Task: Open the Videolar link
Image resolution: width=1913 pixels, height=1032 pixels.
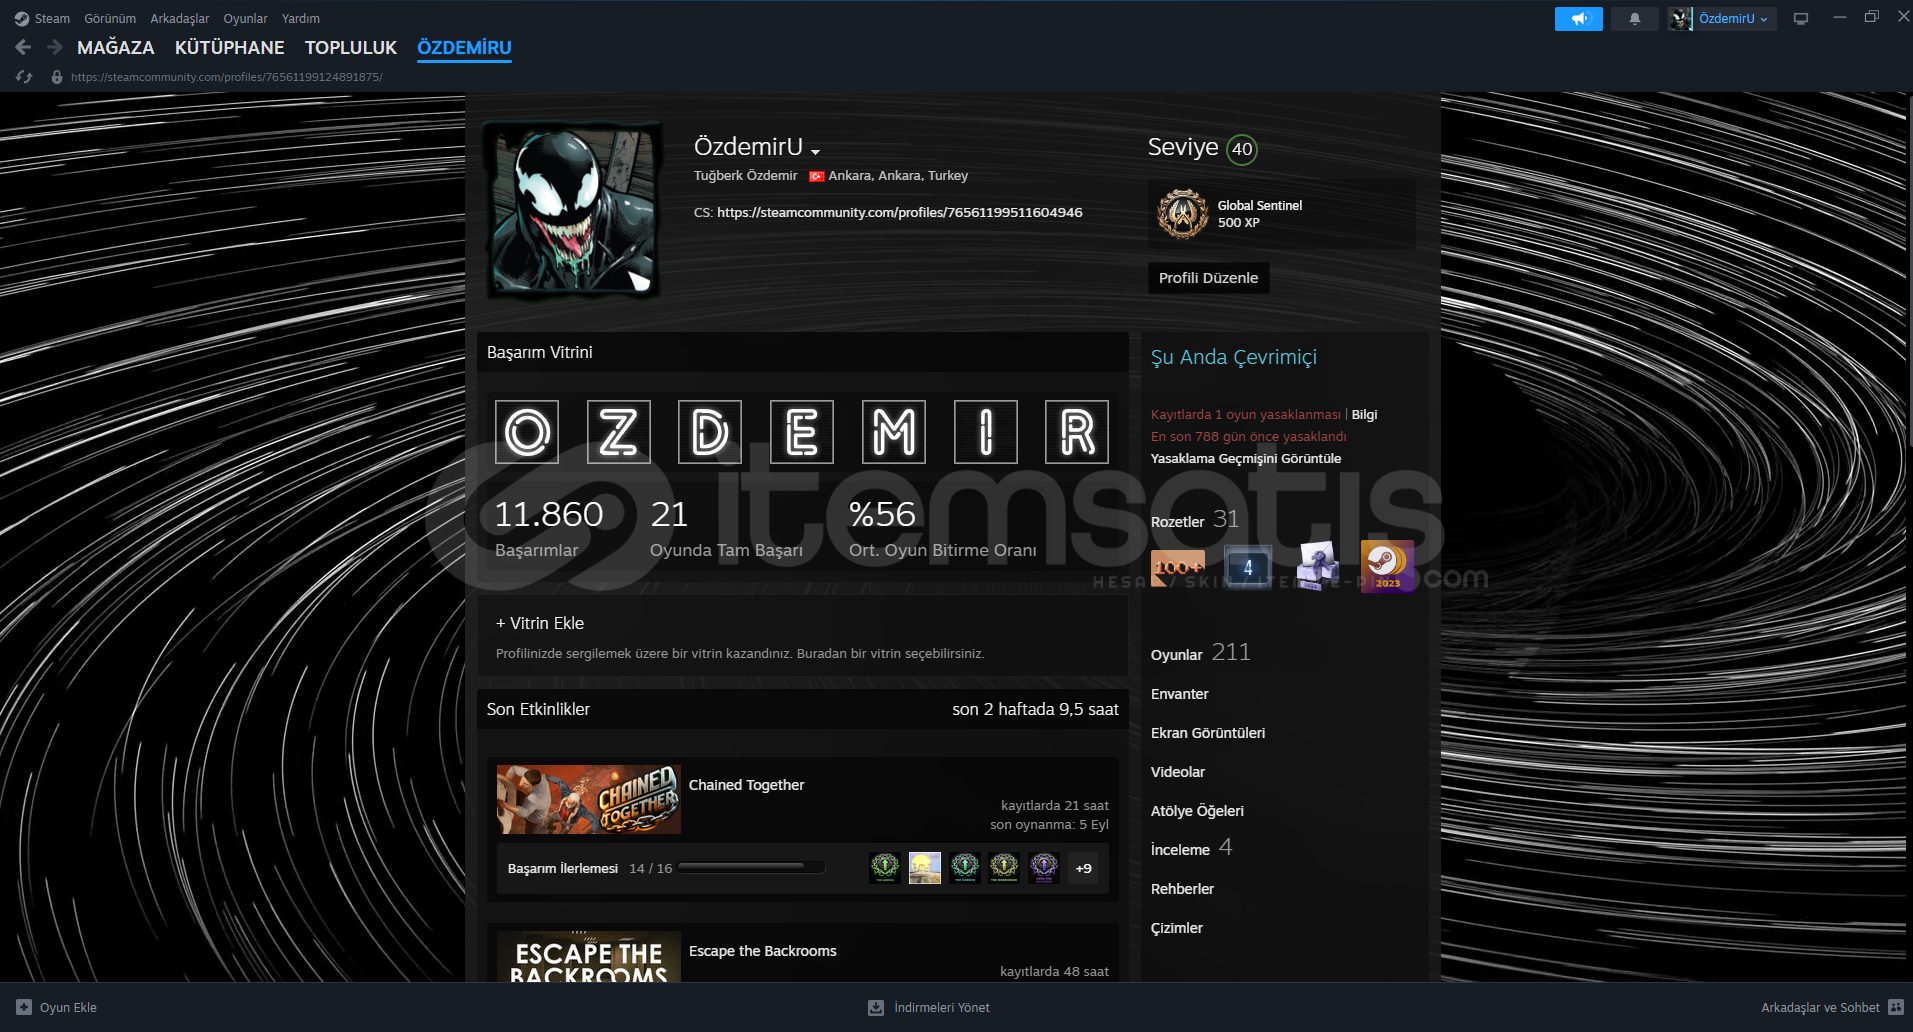Action: tap(1178, 772)
